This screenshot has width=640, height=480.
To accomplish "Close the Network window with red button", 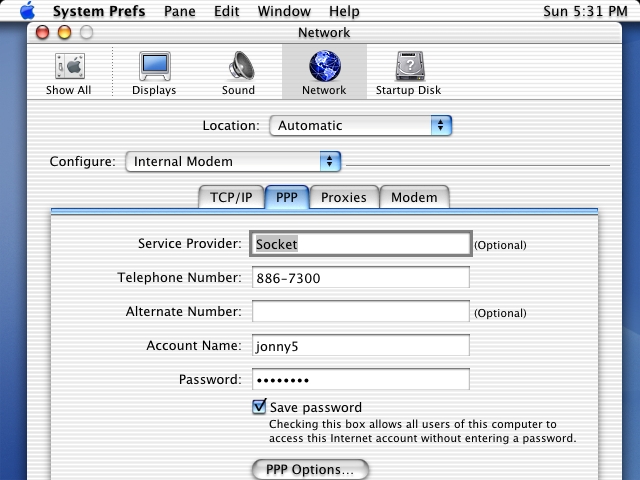I will 42,32.
